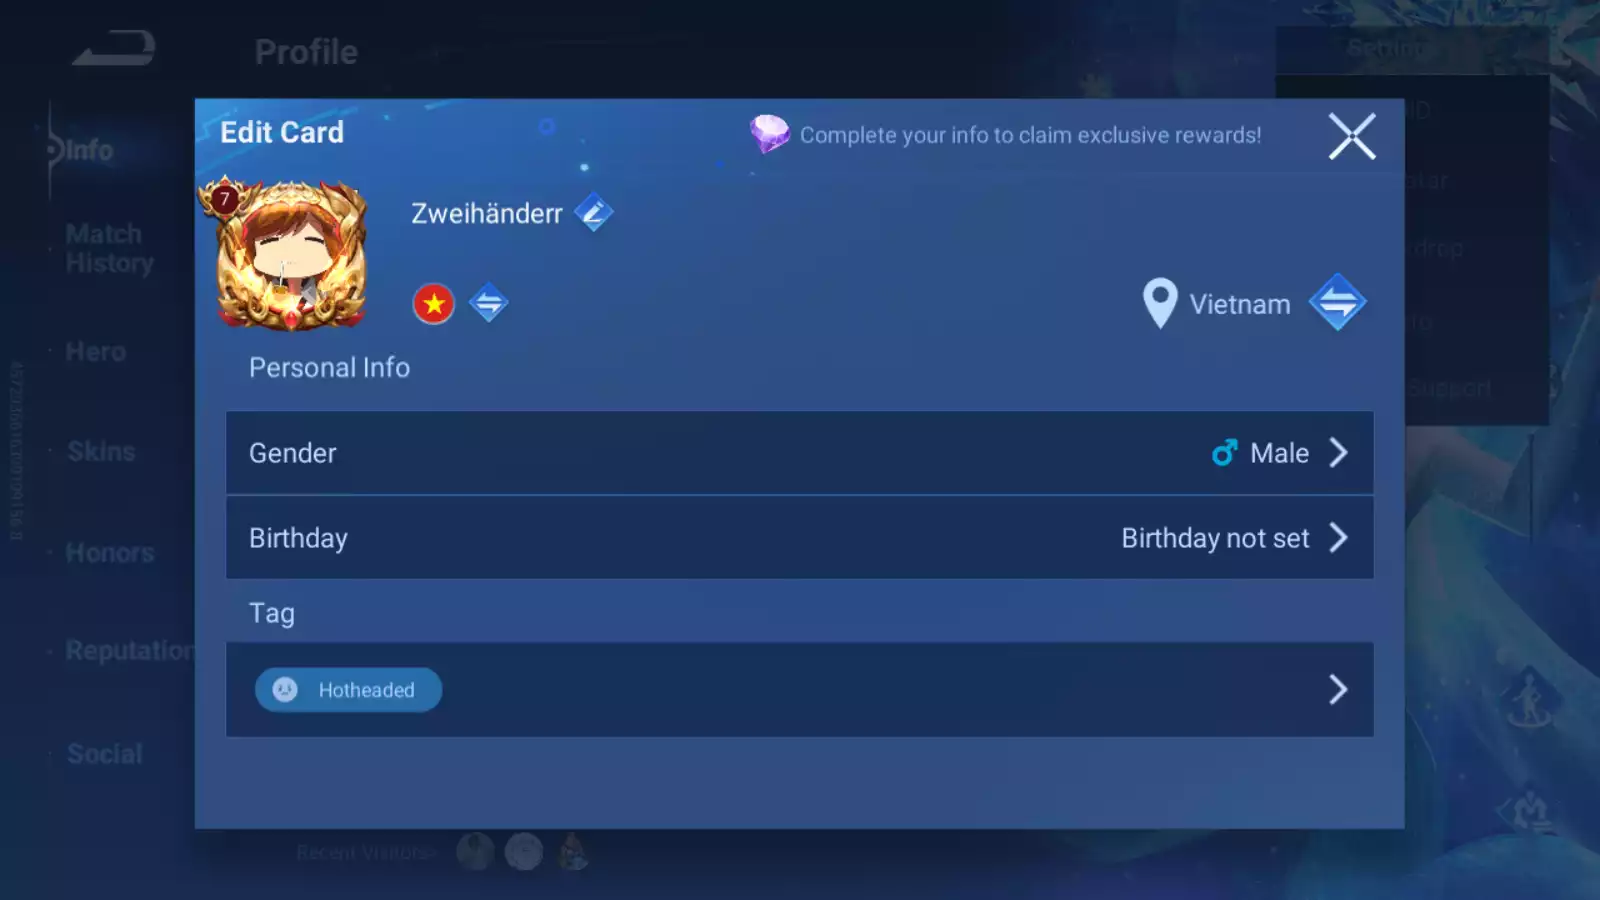Image resolution: width=1600 pixels, height=900 pixels.
Task: Click the Birthday not set value
Action: pos(1215,538)
